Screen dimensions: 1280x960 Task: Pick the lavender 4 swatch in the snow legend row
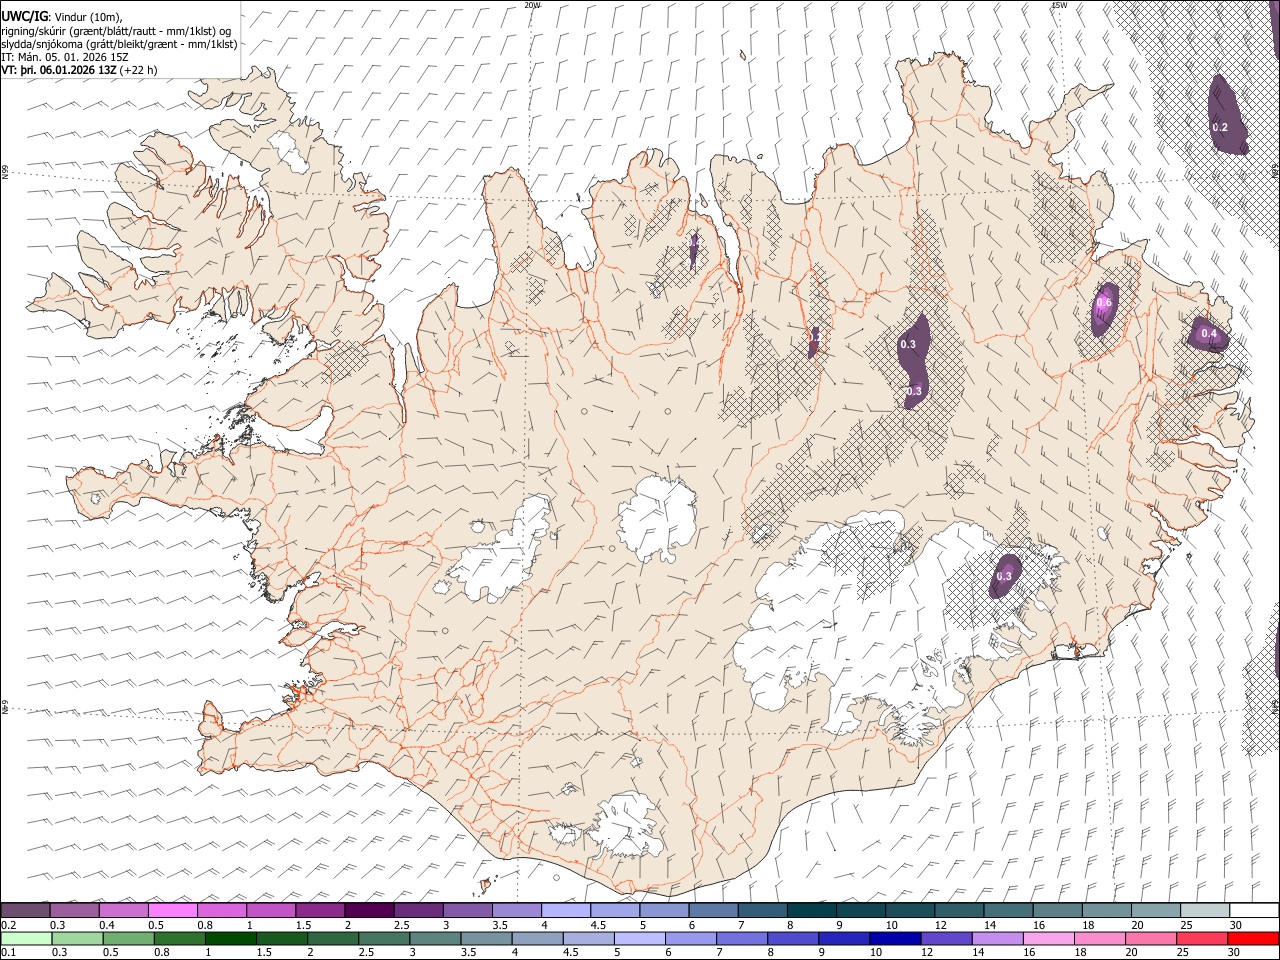pos(566,910)
